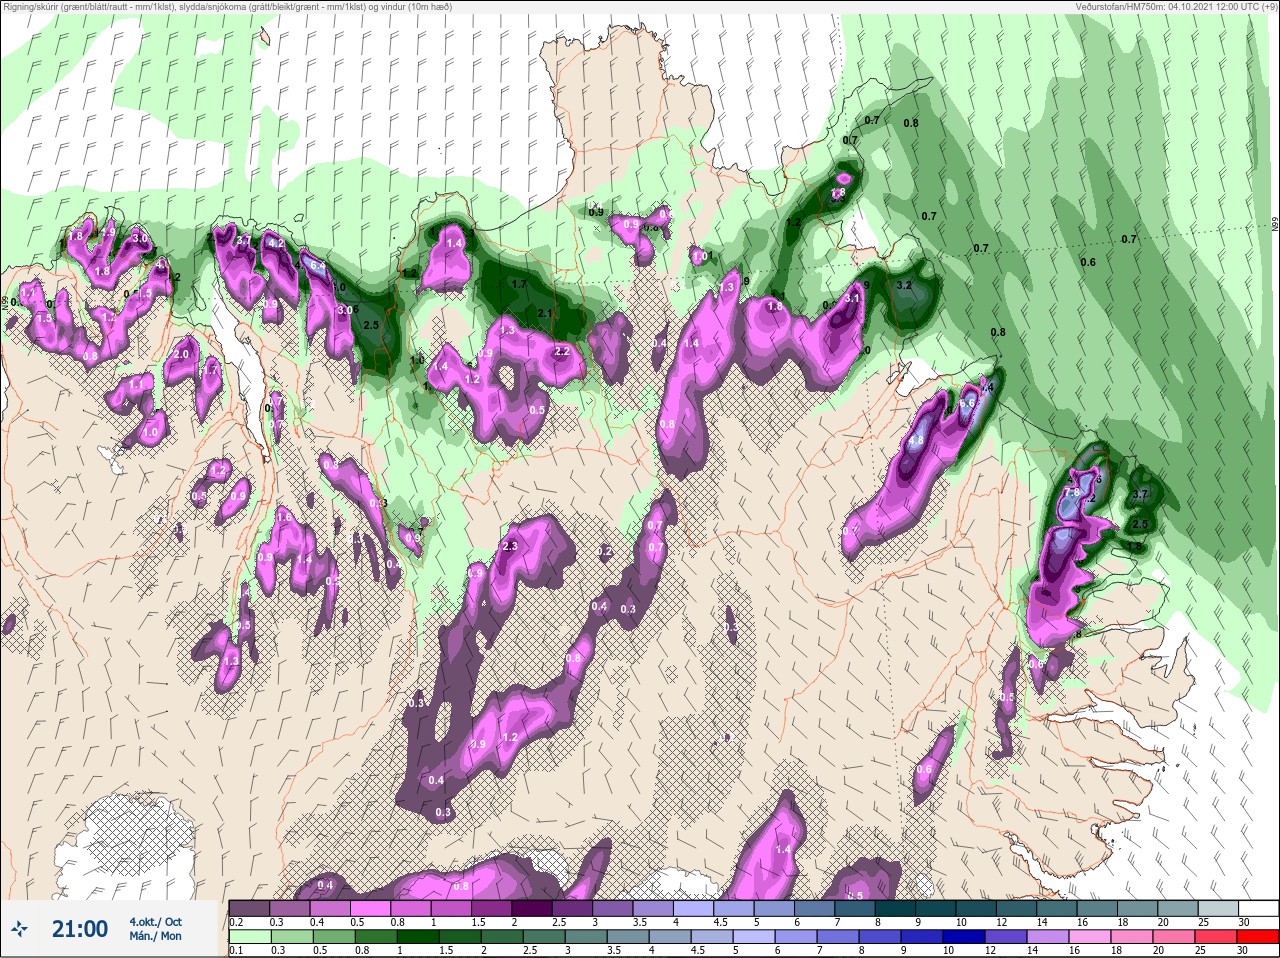The height and width of the screenshot is (958, 1280).
Task: Select the dark teal 8 snow legend swatch
Action: 895,908
